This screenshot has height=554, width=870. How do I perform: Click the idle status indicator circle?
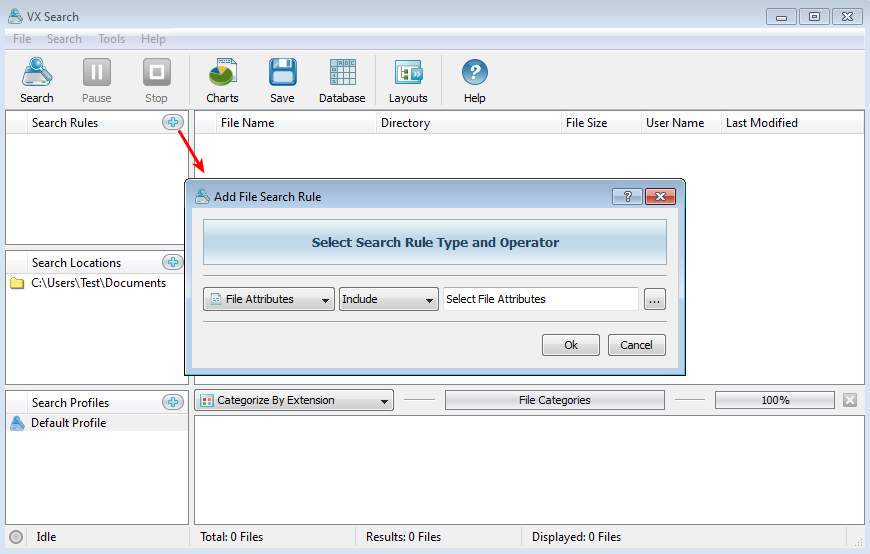tap(16, 537)
